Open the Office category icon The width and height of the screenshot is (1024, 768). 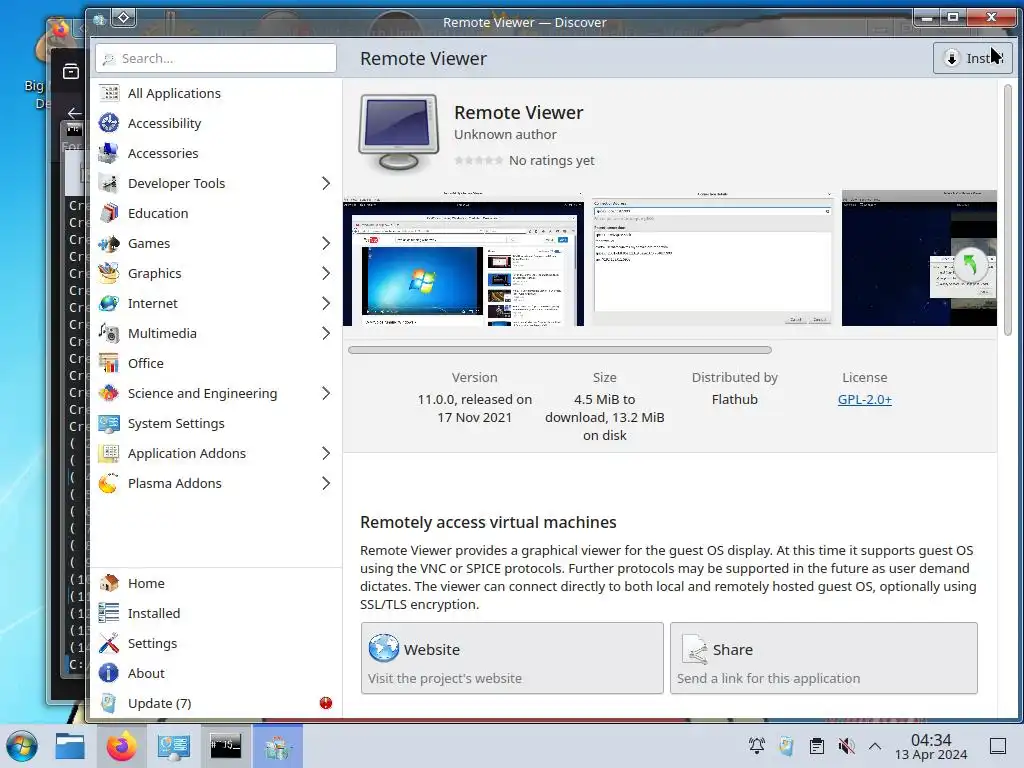tap(109, 364)
